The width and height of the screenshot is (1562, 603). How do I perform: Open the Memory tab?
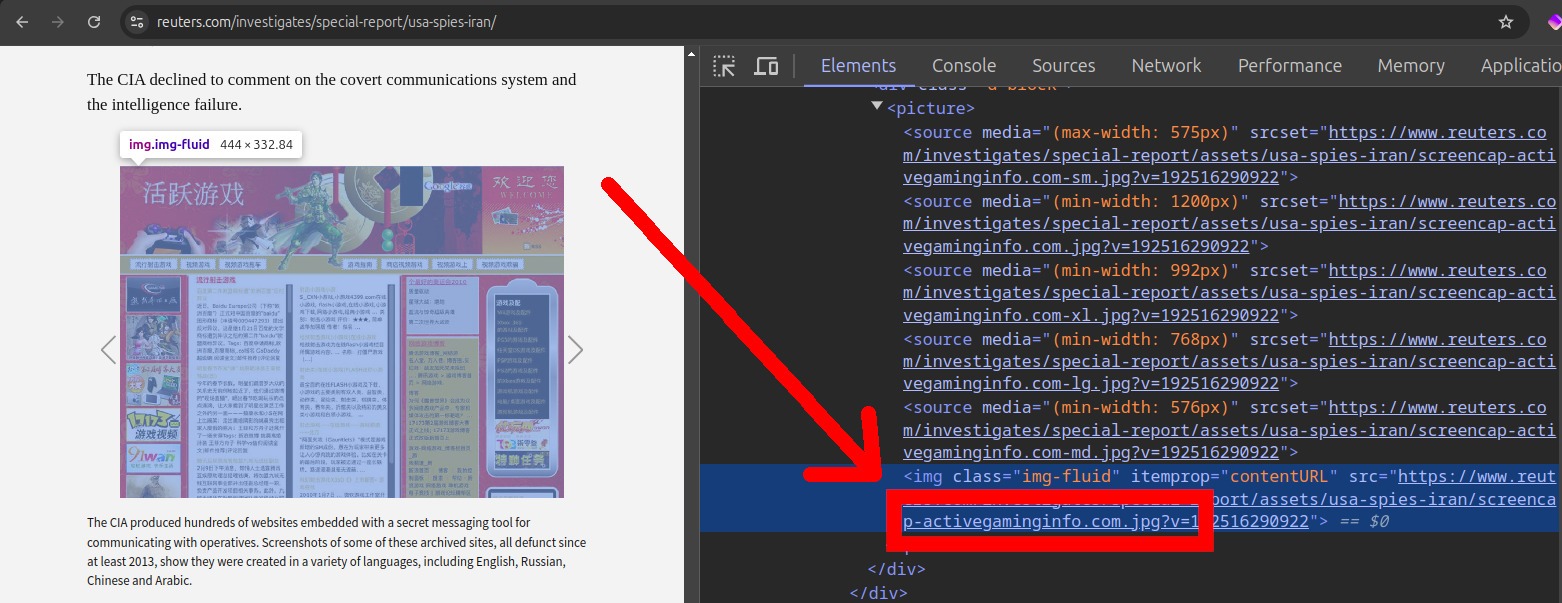click(x=1410, y=66)
